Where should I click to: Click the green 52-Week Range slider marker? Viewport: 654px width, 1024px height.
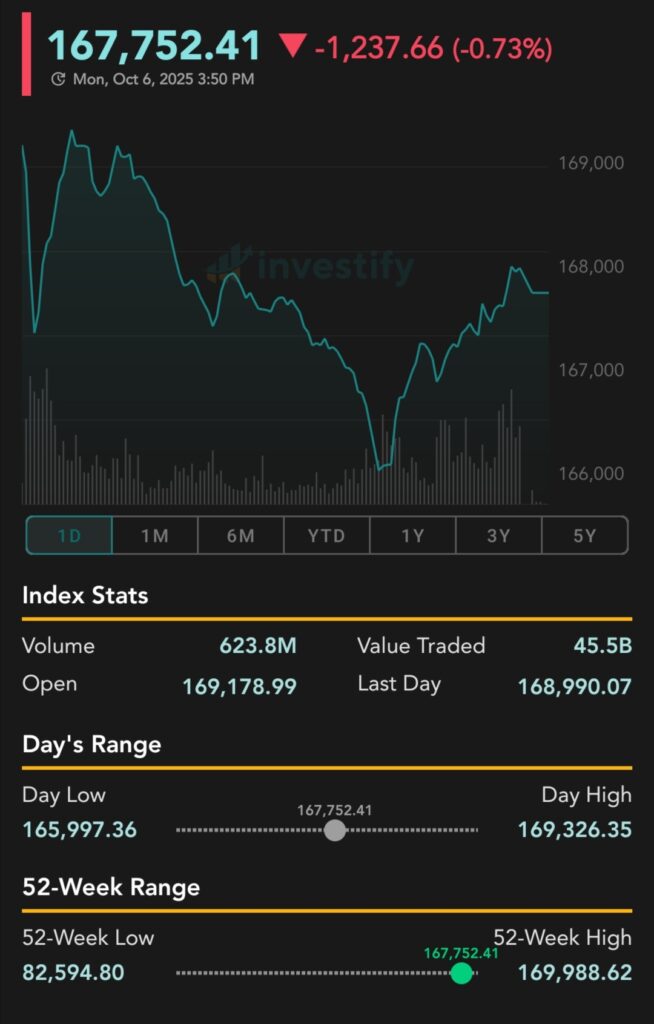coord(461,973)
